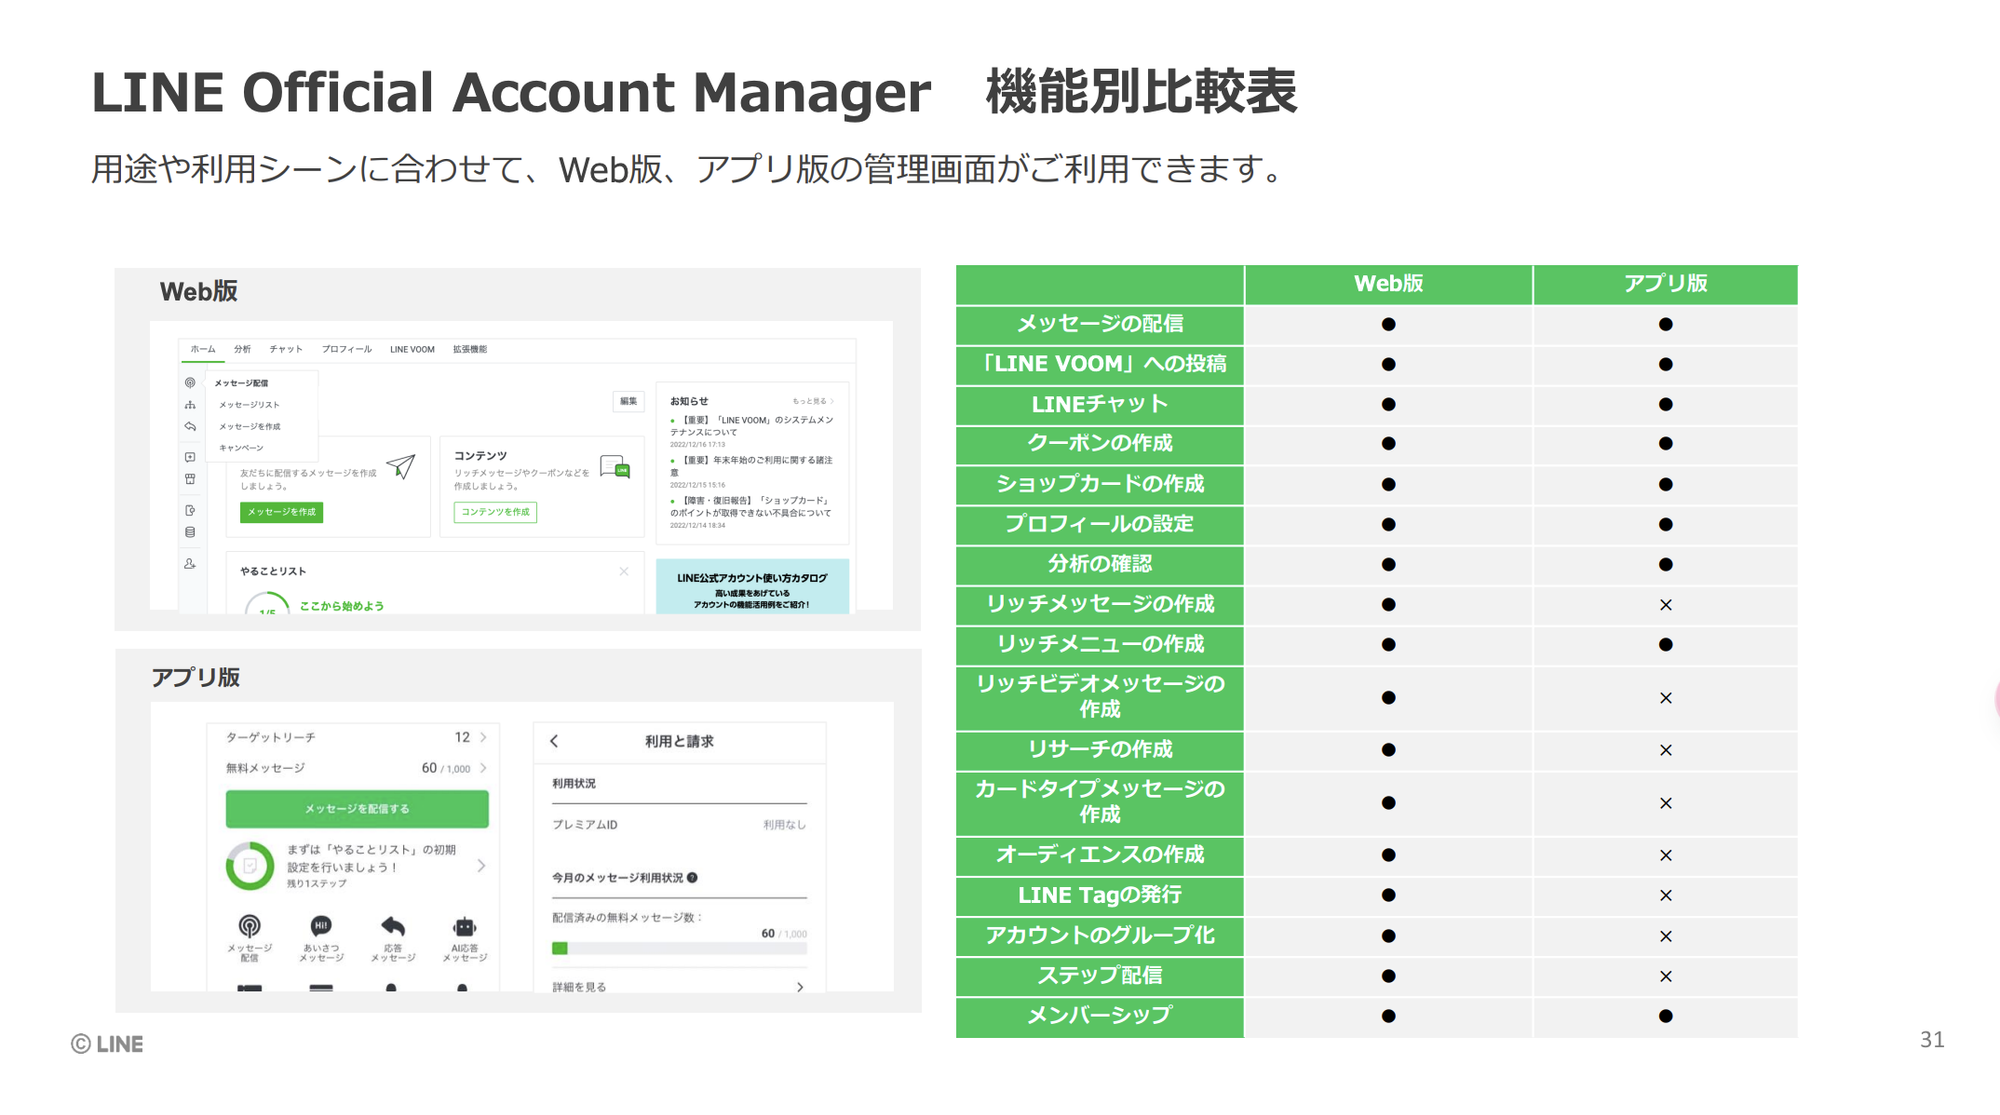This screenshot has width=2000, height=1115.
Task: Click the プレミアムID row
Action: click(x=679, y=825)
